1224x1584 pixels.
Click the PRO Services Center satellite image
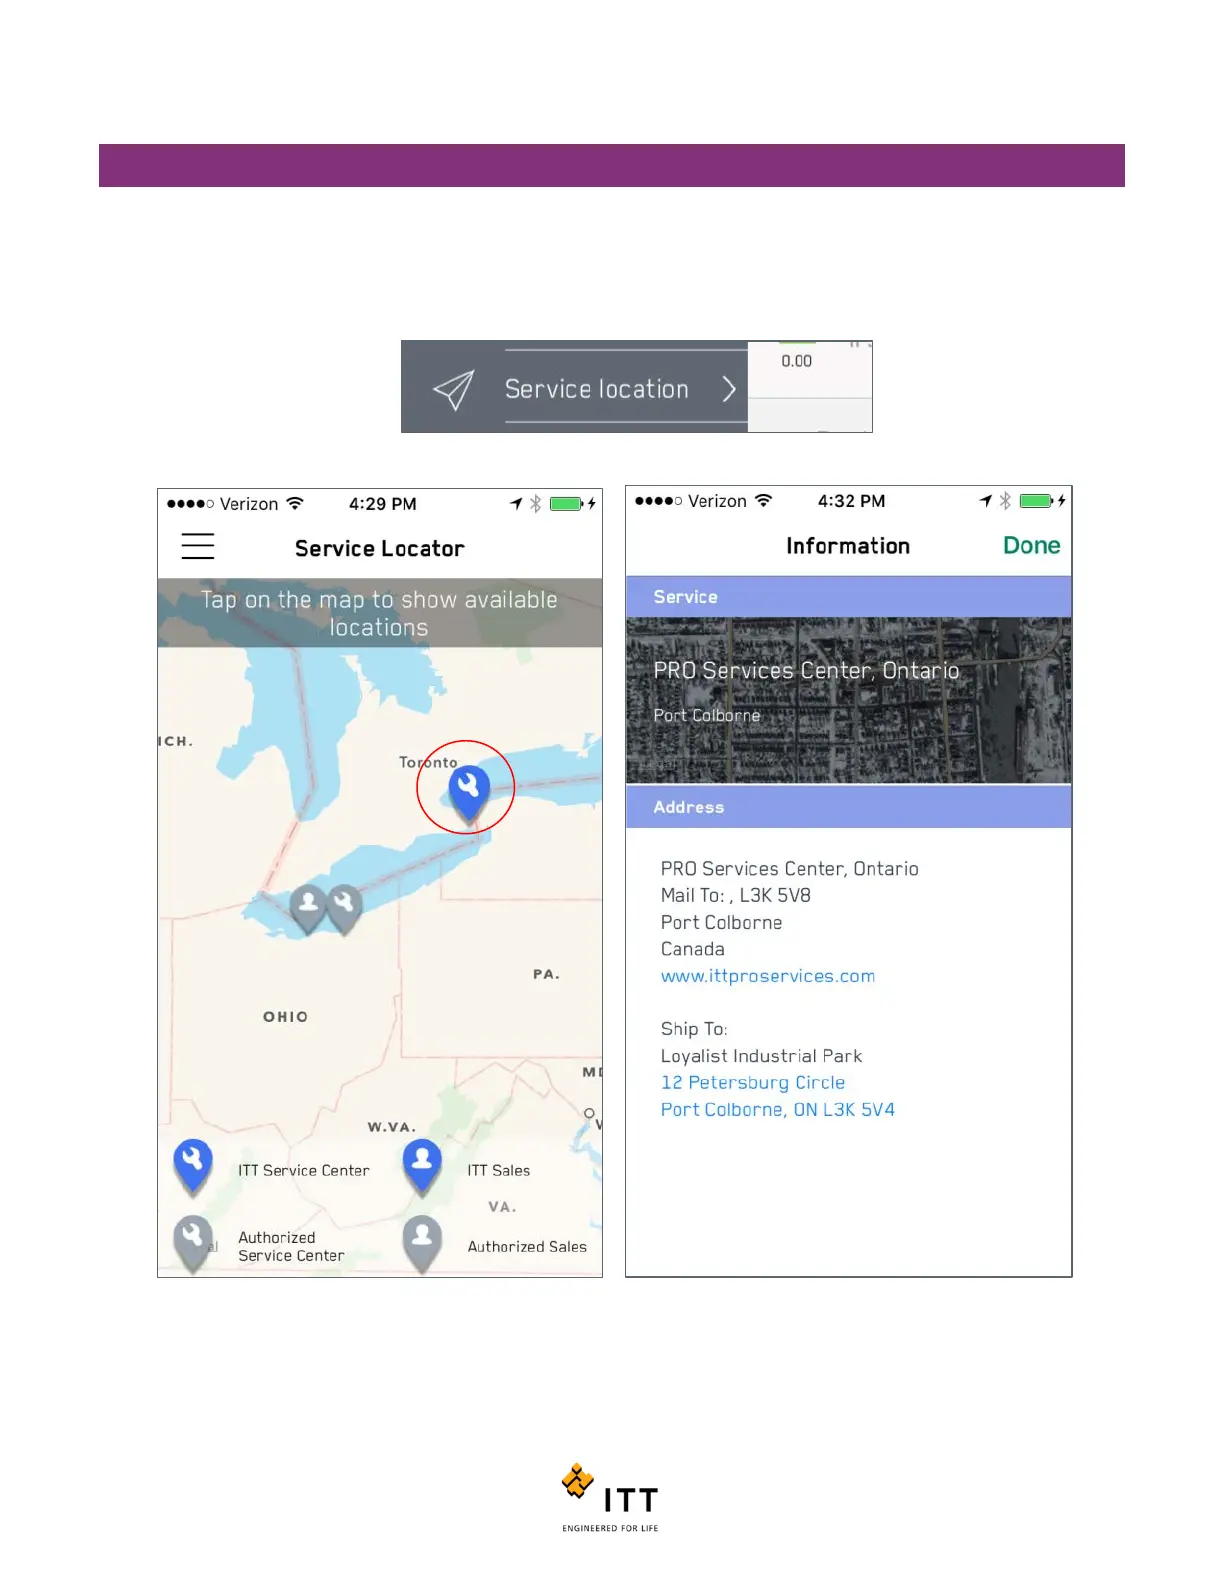coord(848,700)
